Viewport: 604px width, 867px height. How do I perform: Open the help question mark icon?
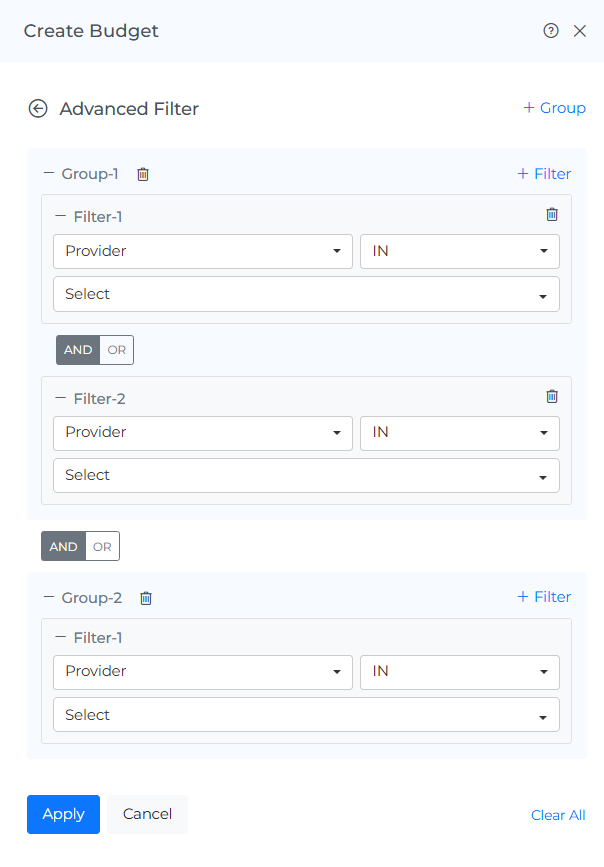click(550, 31)
